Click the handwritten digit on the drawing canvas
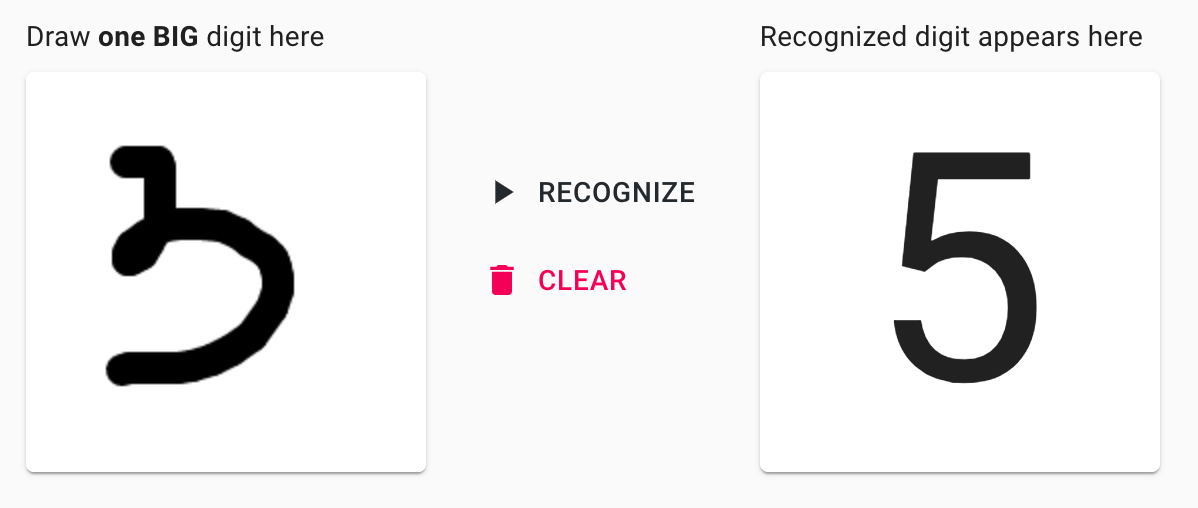 pos(199,265)
